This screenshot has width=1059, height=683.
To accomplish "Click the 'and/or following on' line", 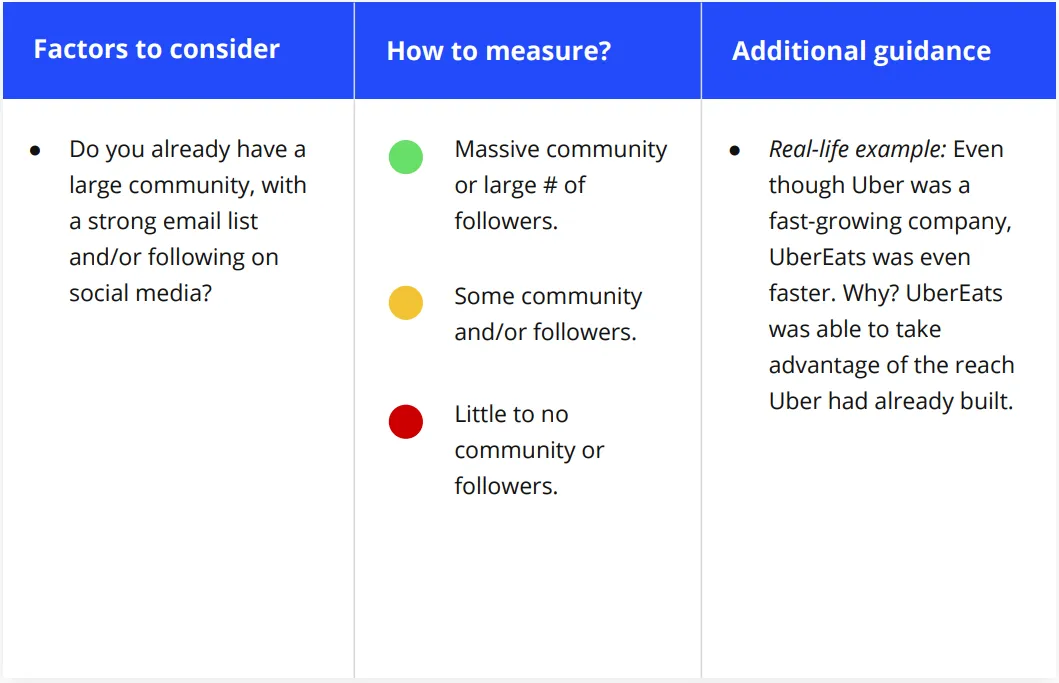I will coord(174,257).
